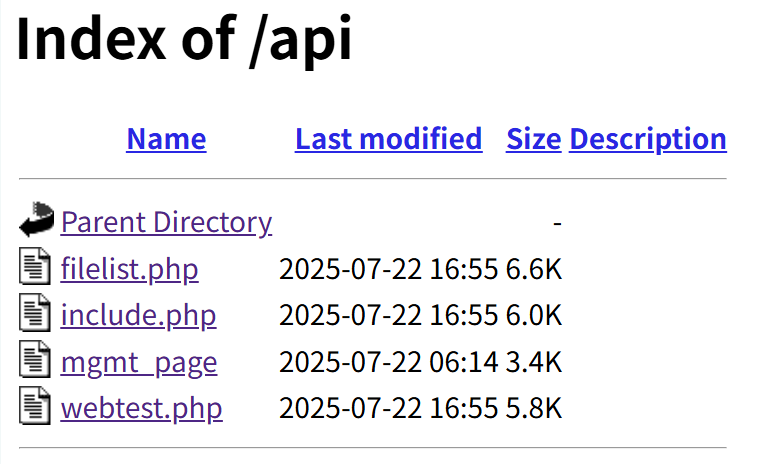Click the file icon beside filelist.php
Image resolution: width=781 pixels, height=464 pixels.
point(35,268)
